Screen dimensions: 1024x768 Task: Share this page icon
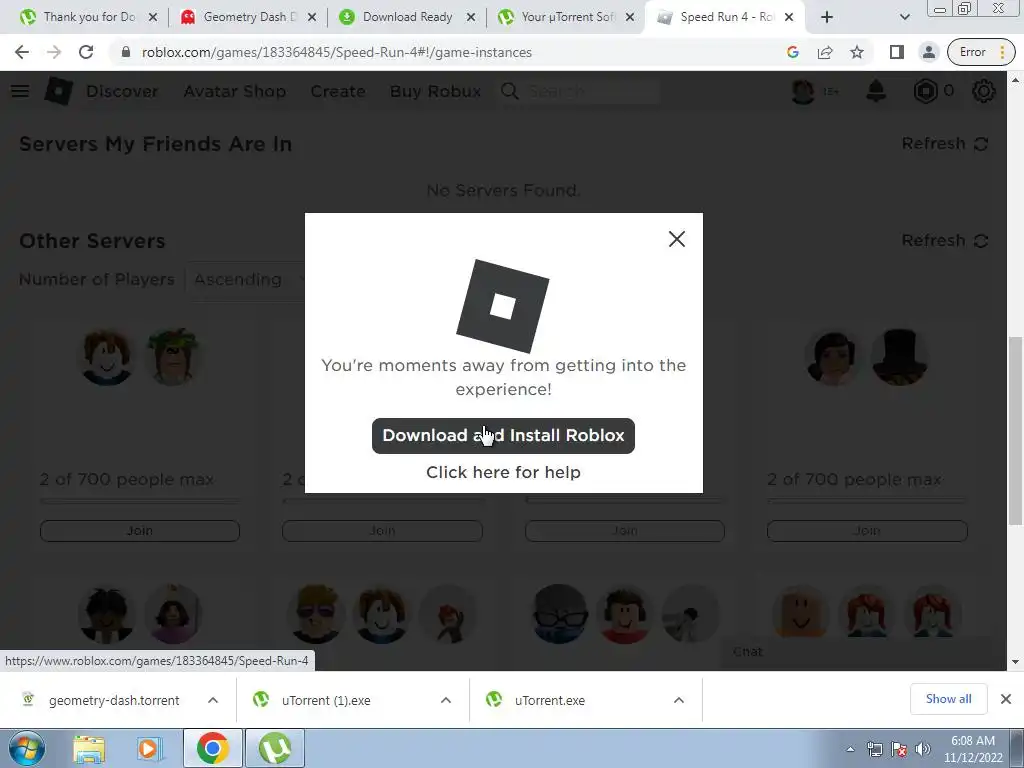point(825,52)
